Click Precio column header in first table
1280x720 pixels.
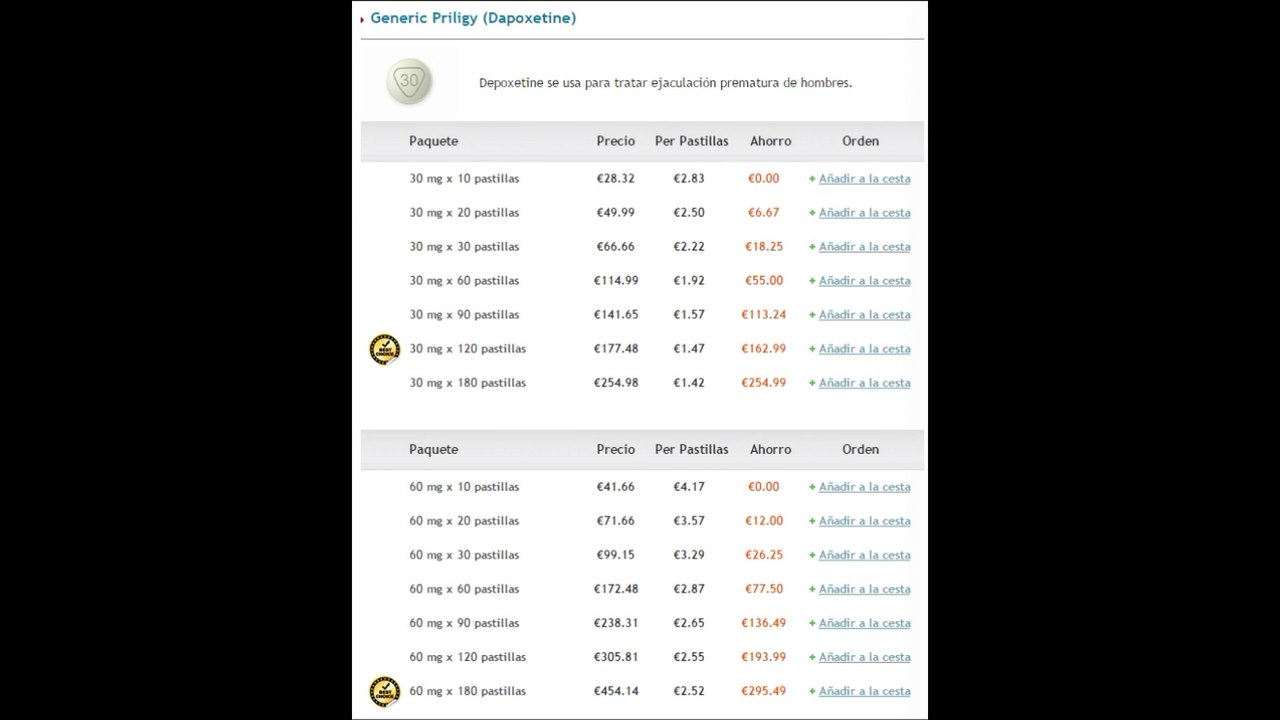616,141
